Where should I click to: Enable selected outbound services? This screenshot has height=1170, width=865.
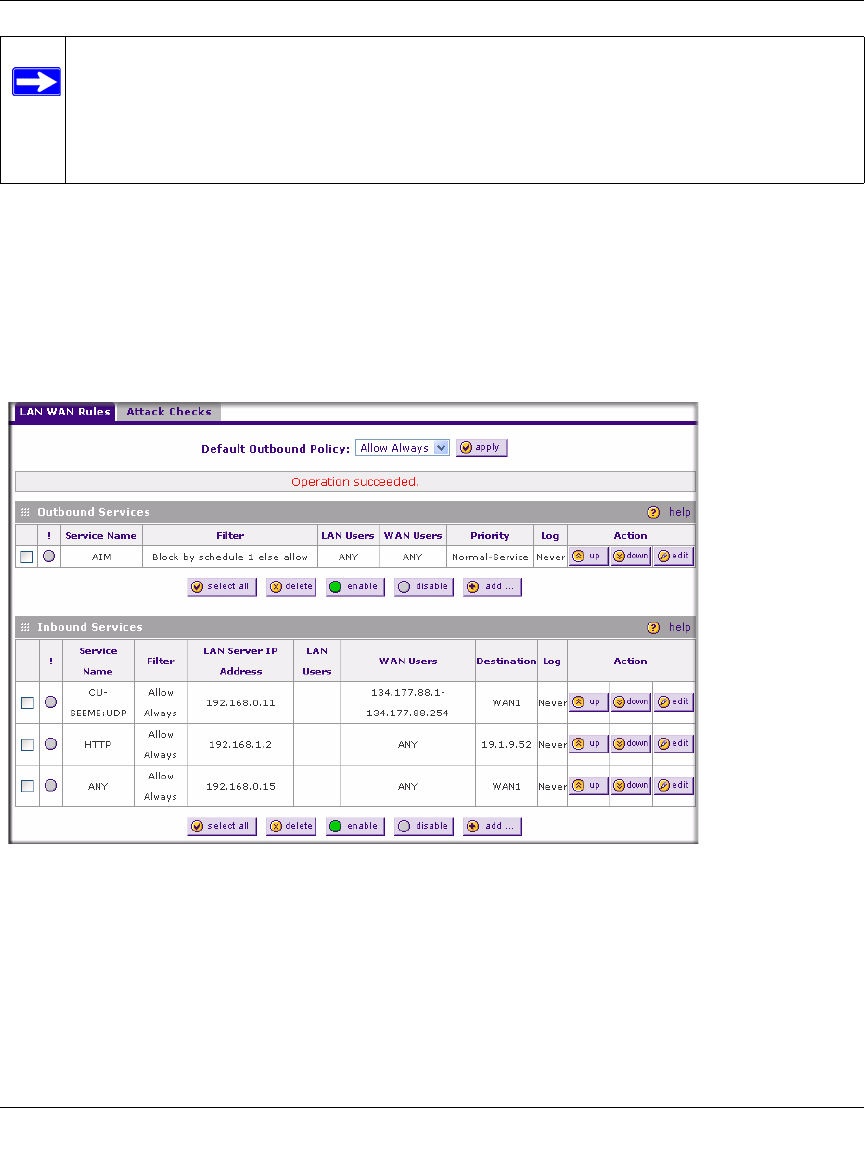click(355, 587)
